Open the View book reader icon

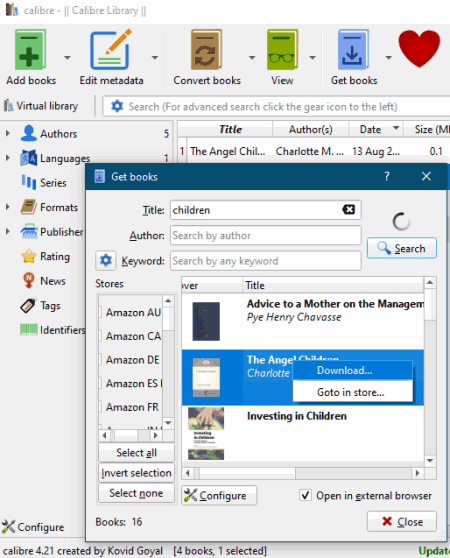pyautogui.click(x=282, y=49)
